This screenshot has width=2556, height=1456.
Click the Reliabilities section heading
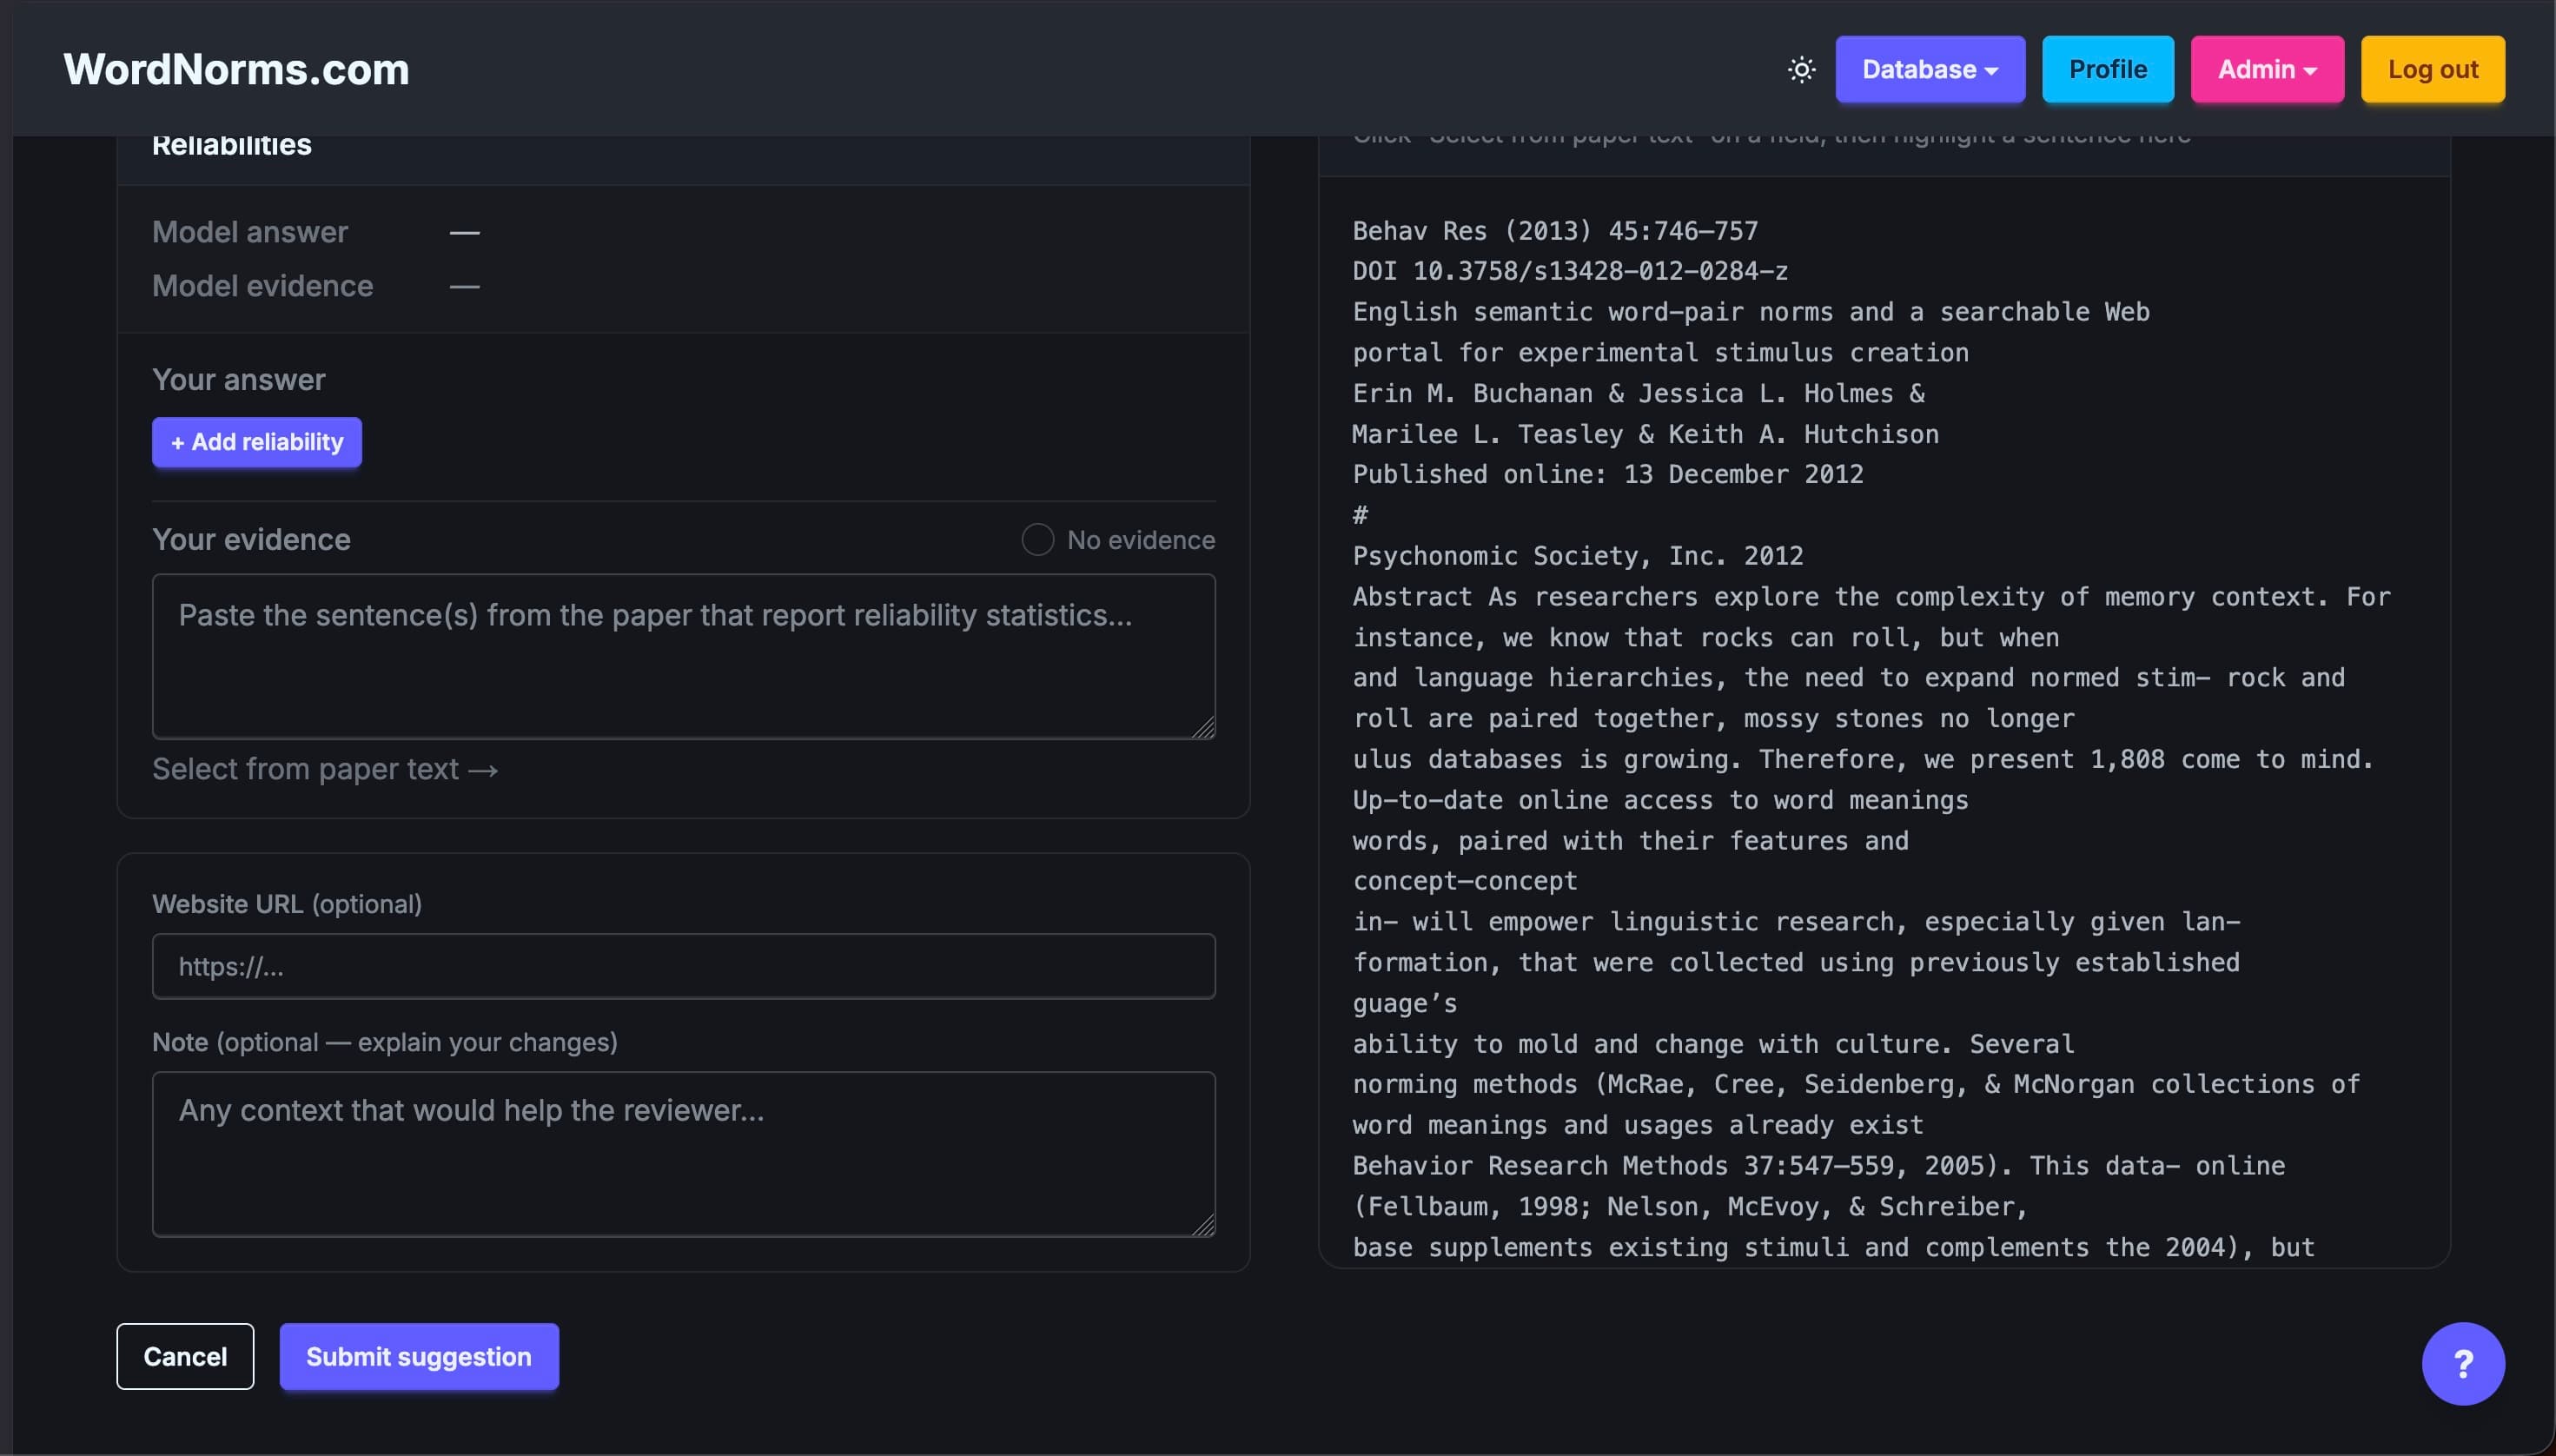click(x=232, y=145)
